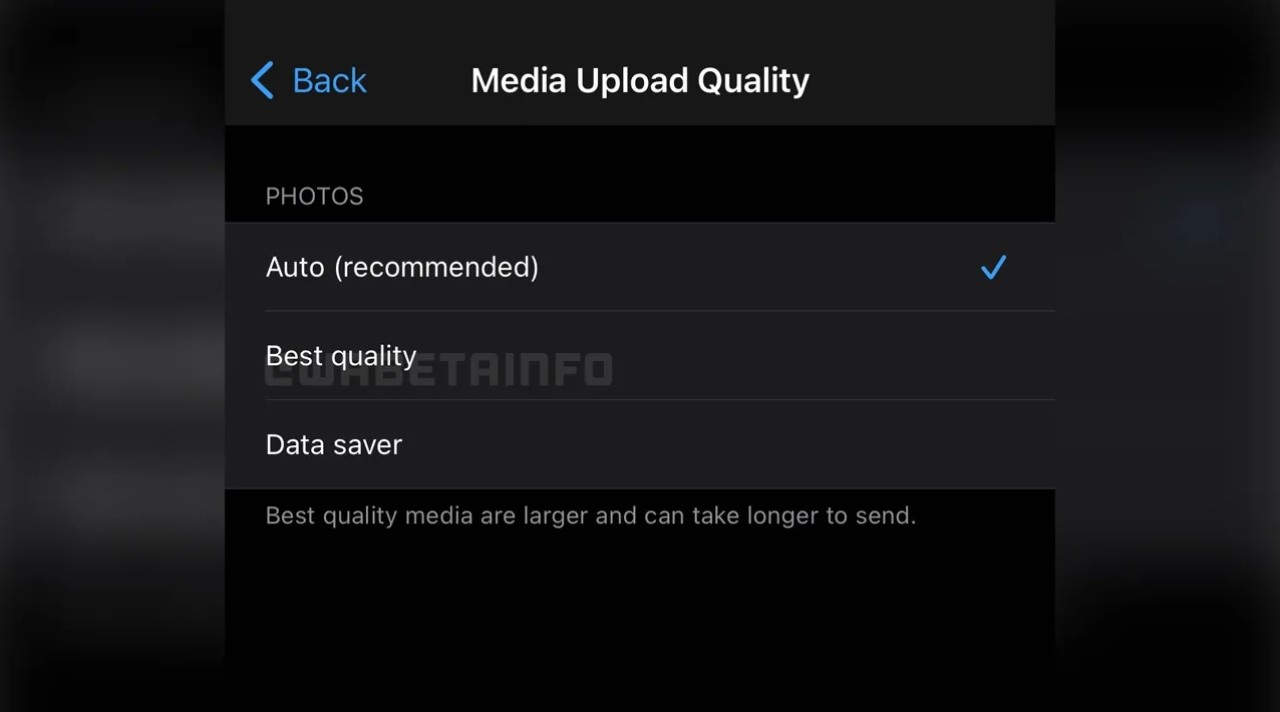Viewport: 1280px width, 712px height.
Task: Choose the "Best quality" upload option
Action: click(640, 356)
